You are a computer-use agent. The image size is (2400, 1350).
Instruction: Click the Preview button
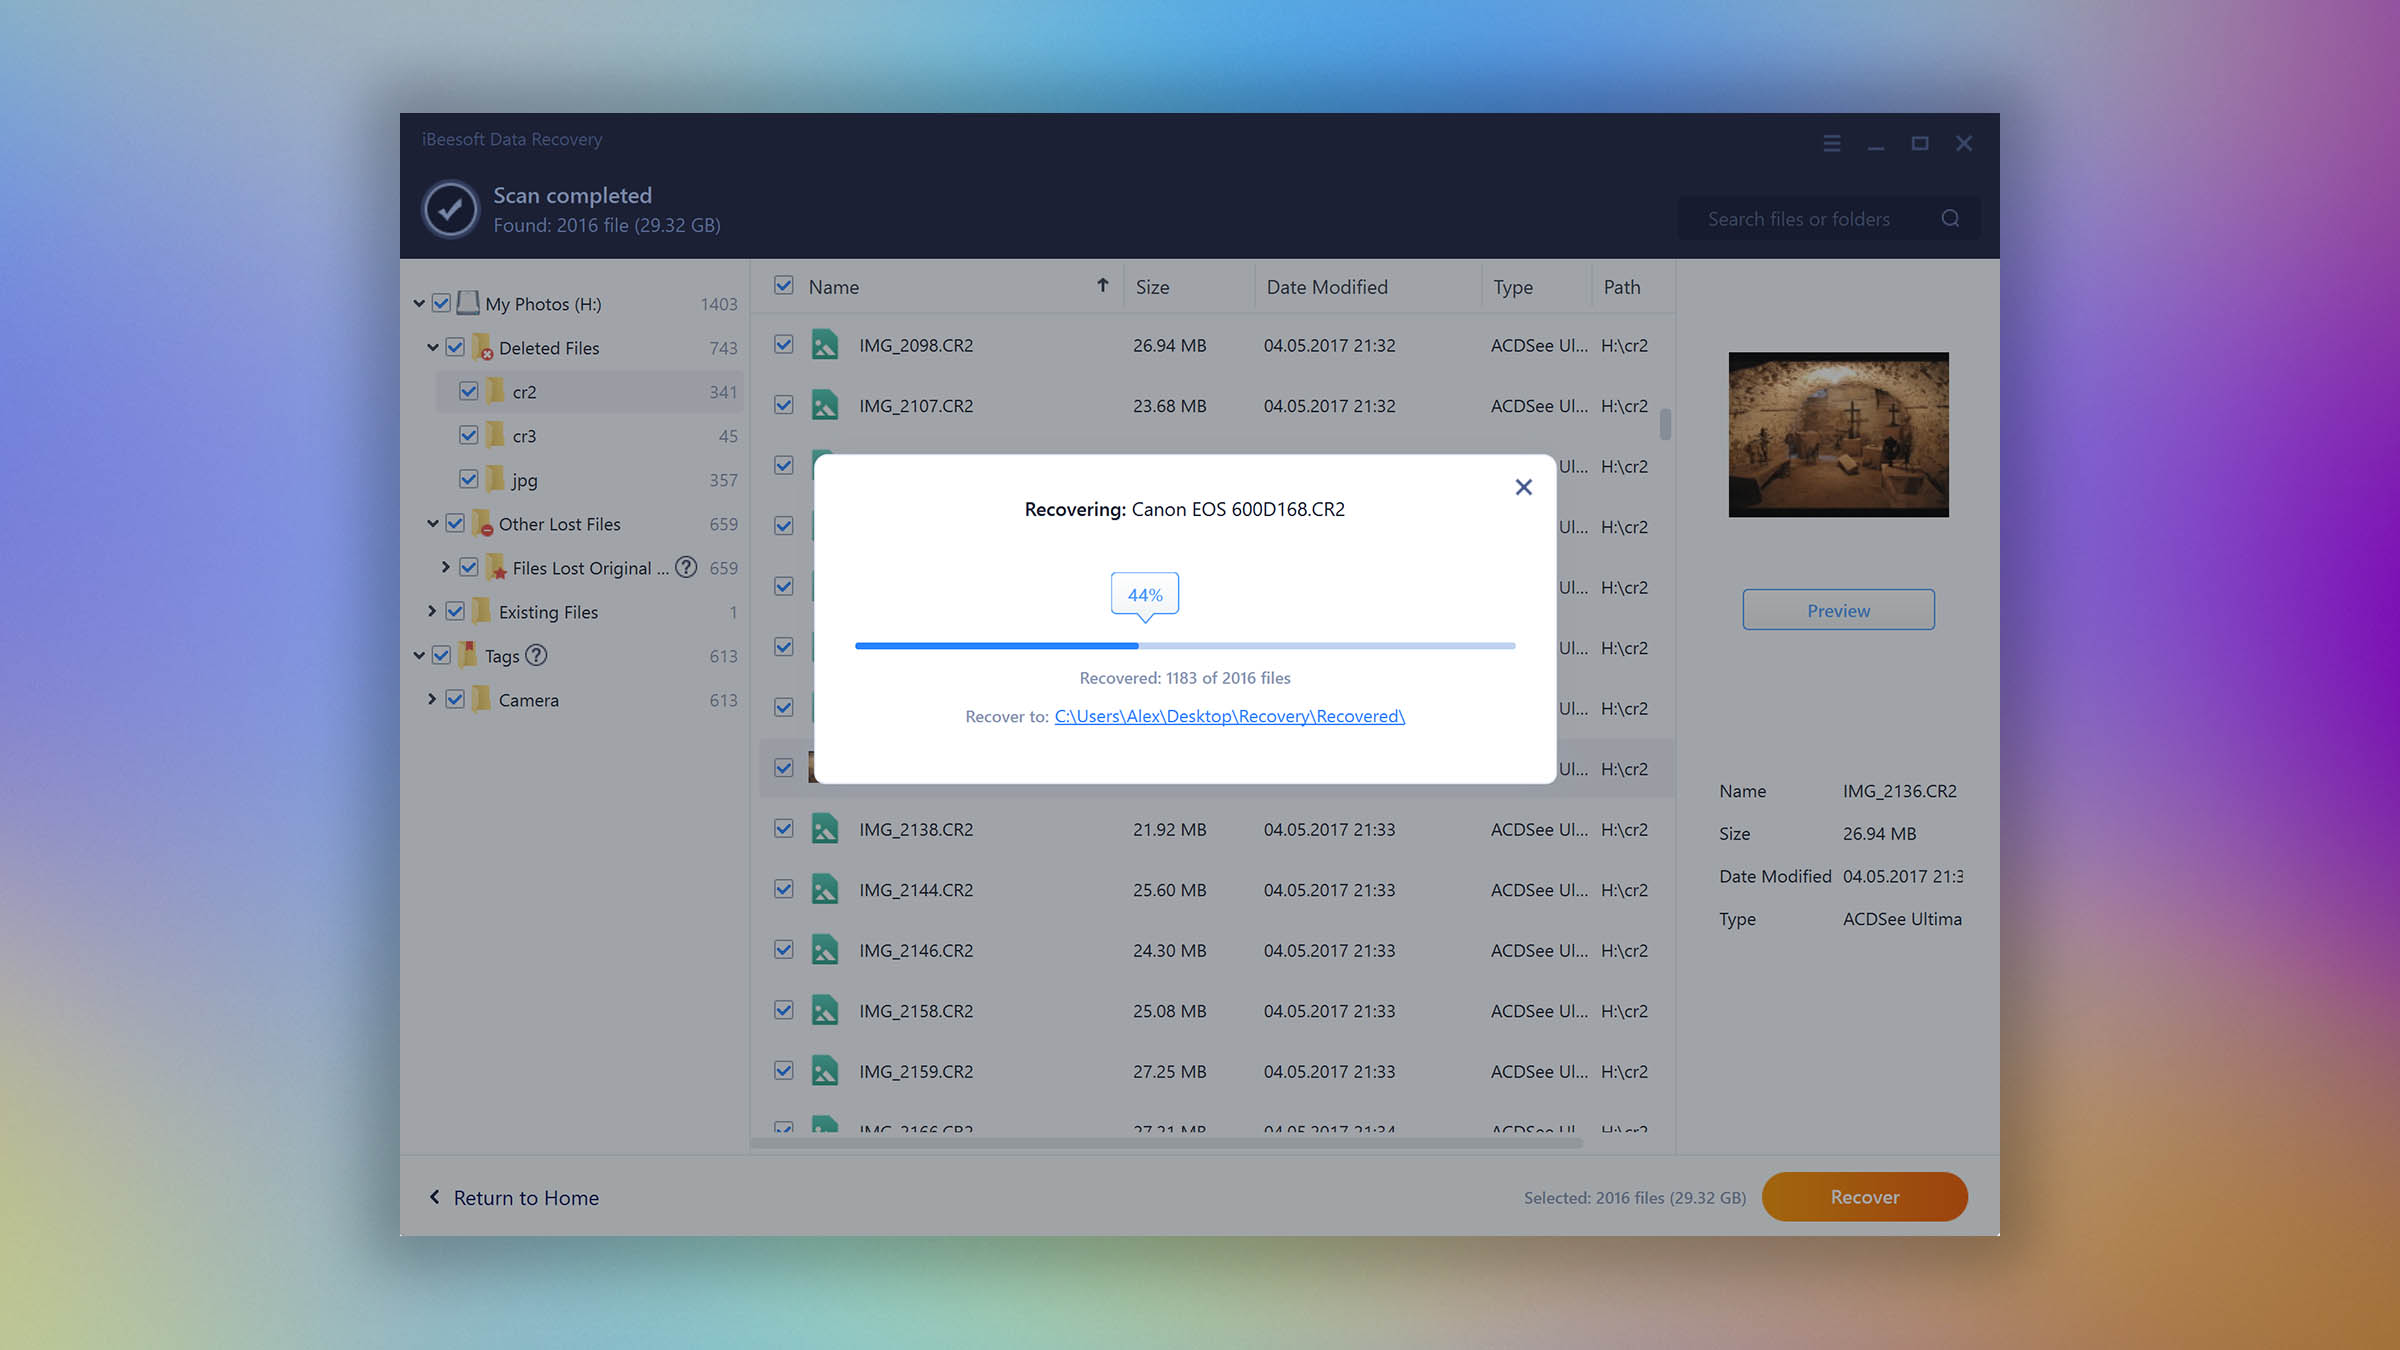(x=1838, y=610)
